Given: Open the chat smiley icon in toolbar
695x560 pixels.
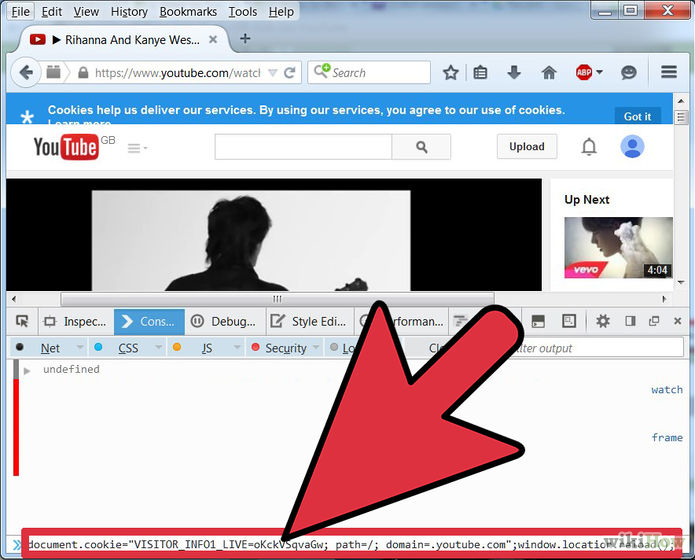Looking at the screenshot, I should 629,72.
